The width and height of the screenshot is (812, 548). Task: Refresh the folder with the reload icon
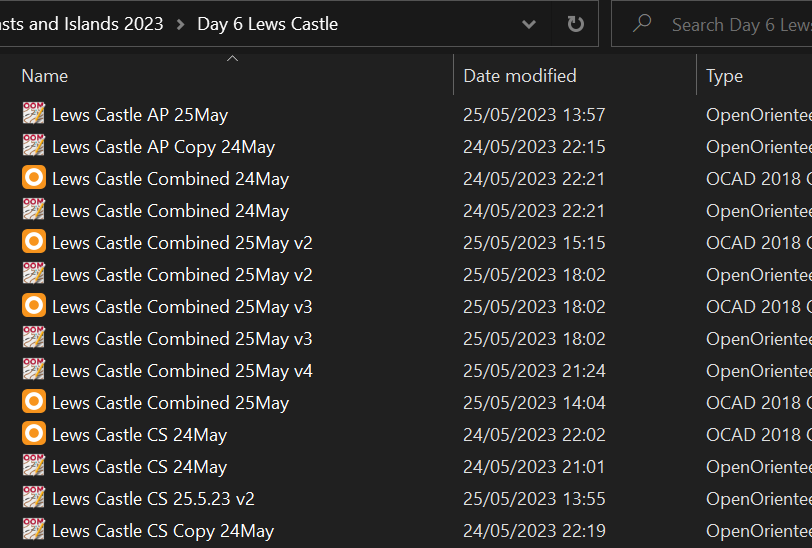pos(575,24)
